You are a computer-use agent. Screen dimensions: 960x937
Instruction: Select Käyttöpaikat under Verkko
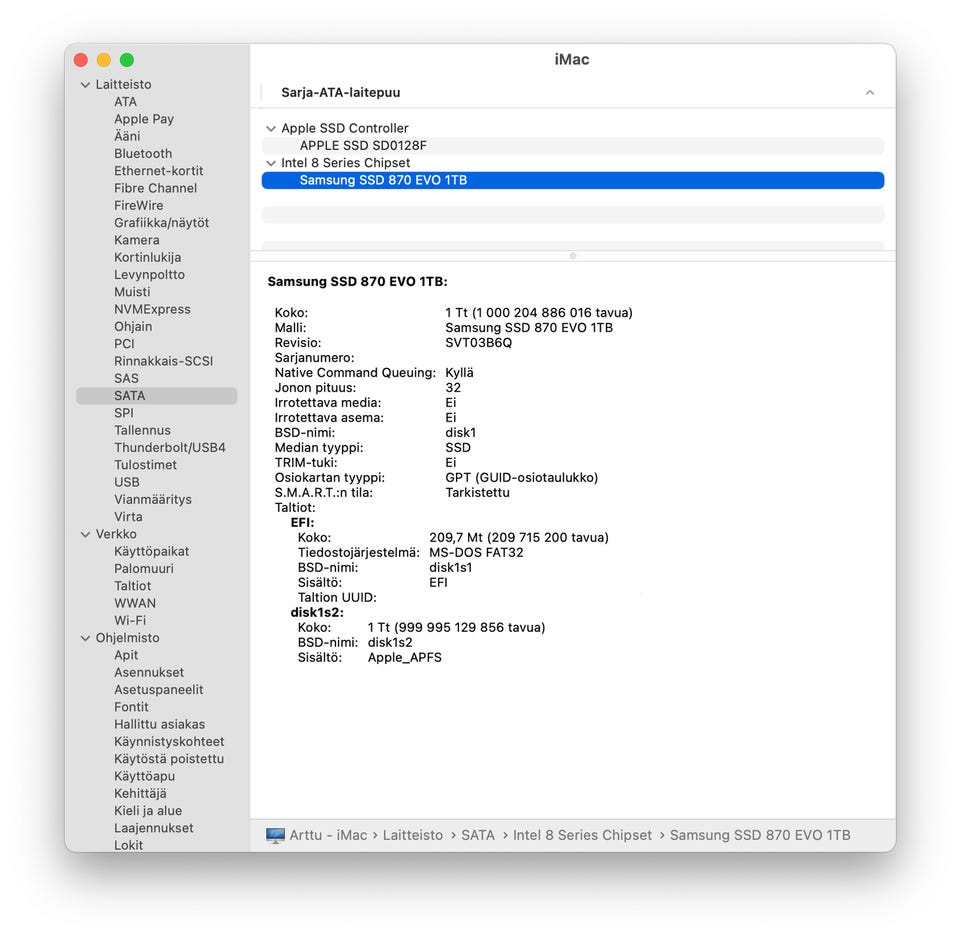pyautogui.click(x=152, y=551)
